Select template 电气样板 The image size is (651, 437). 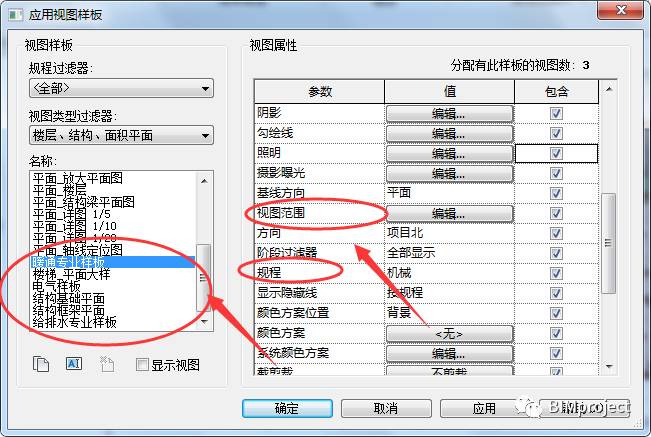click(x=56, y=286)
